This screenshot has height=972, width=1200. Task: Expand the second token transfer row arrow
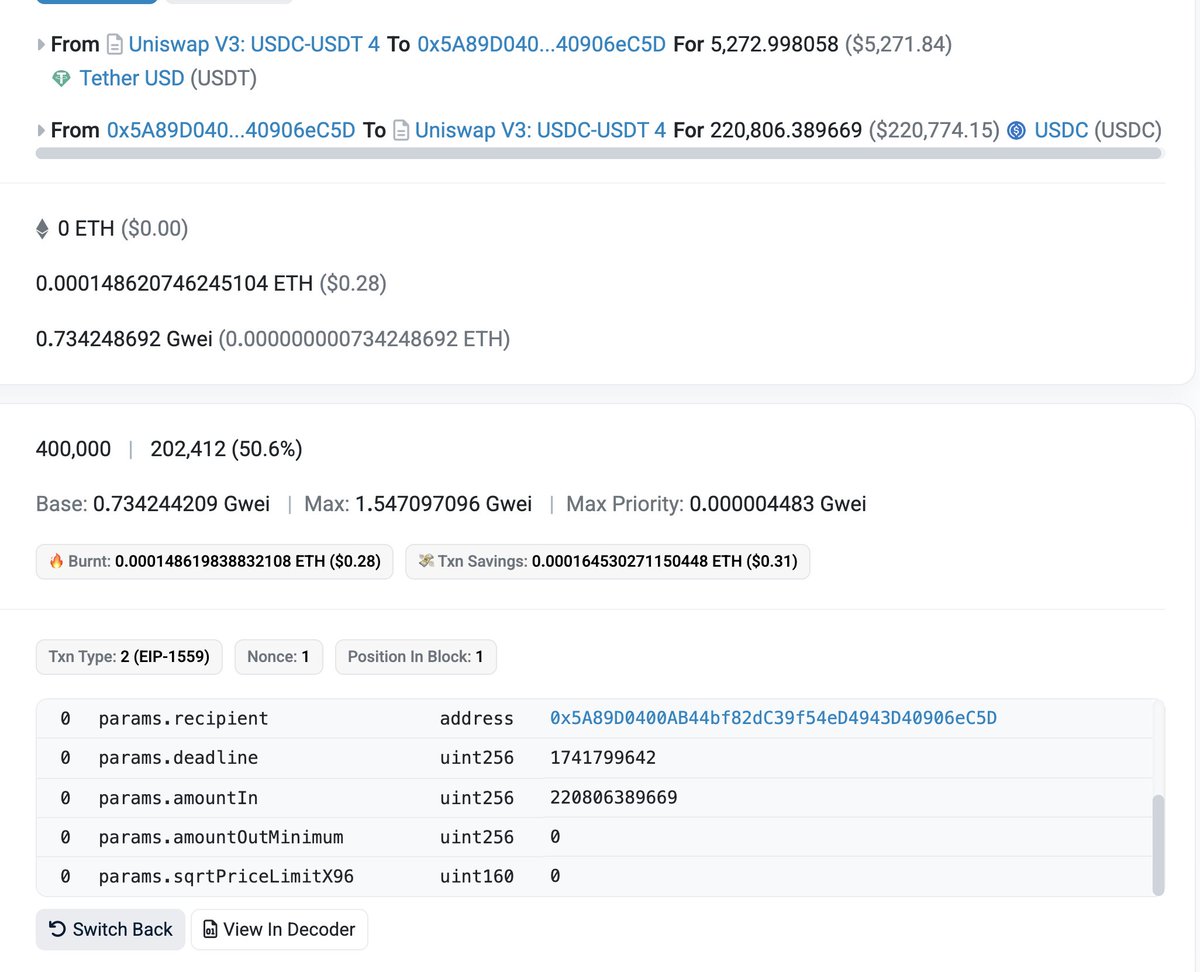tap(41, 130)
